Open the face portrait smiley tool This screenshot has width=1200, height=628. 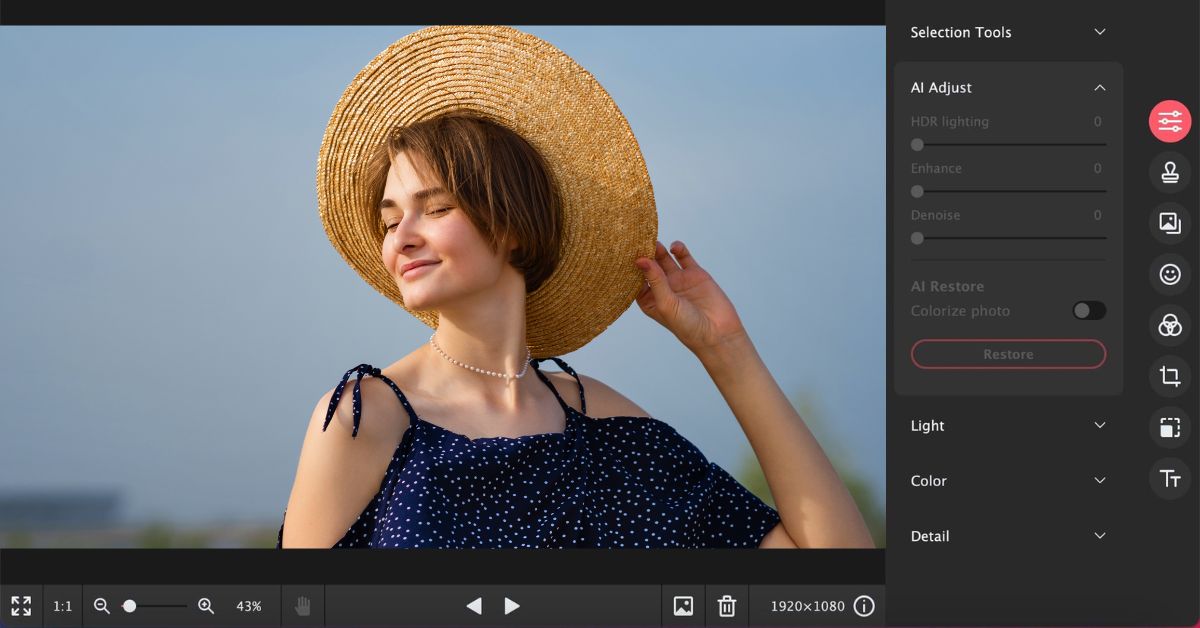pyautogui.click(x=1169, y=274)
